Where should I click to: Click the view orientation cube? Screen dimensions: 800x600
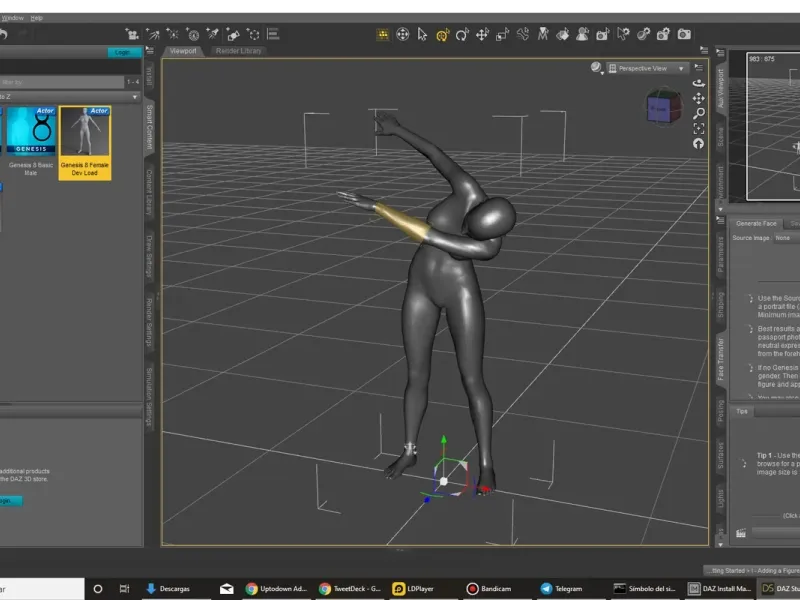click(660, 106)
